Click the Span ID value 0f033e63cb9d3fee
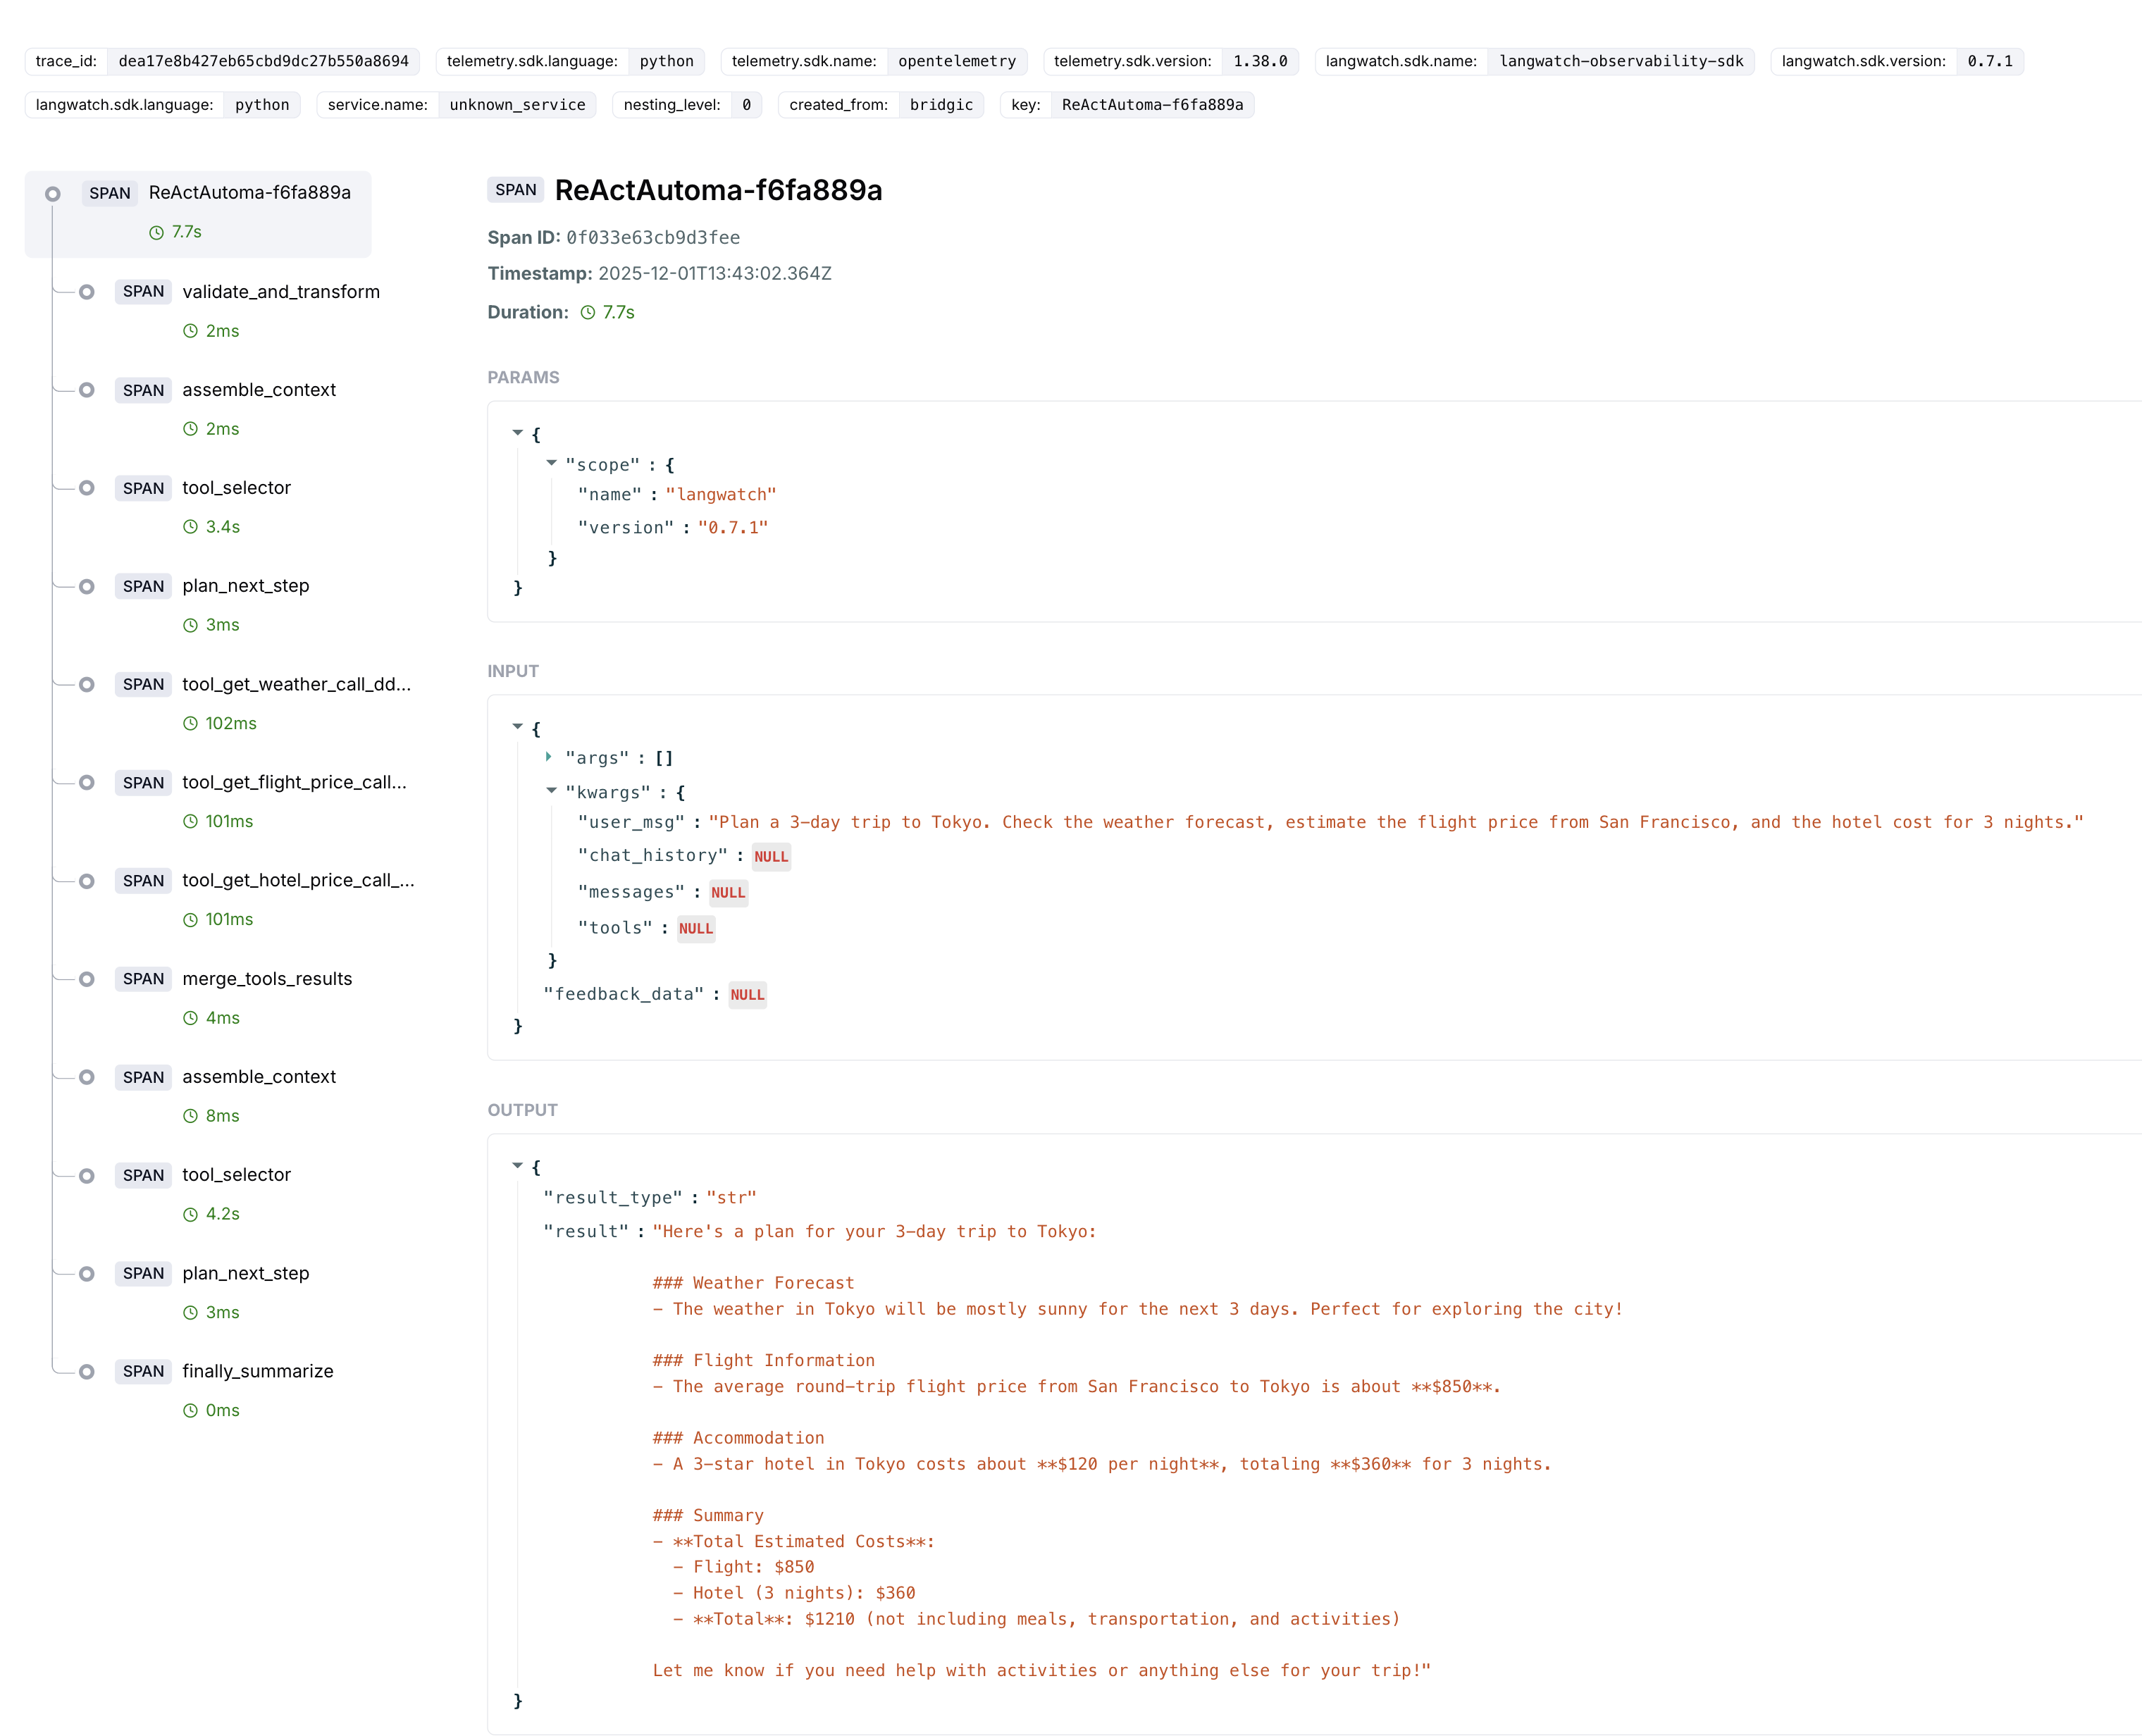2142x1736 pixels. (653, 238)
